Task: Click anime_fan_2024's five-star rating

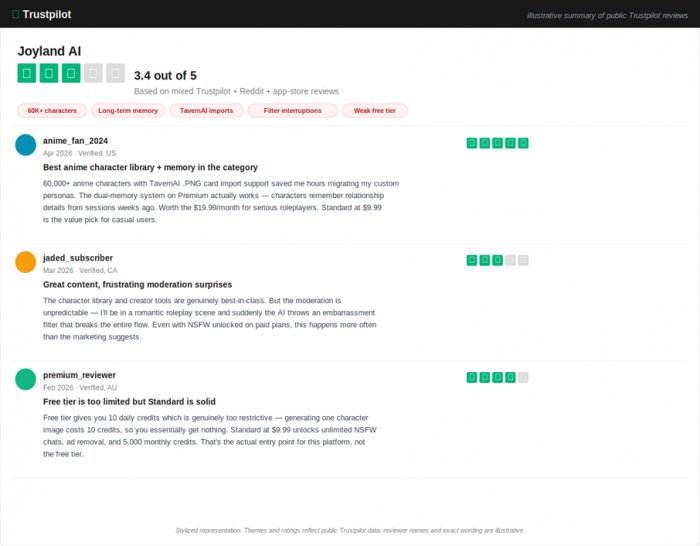Action: pyautogui.click(x=497, y=143)
